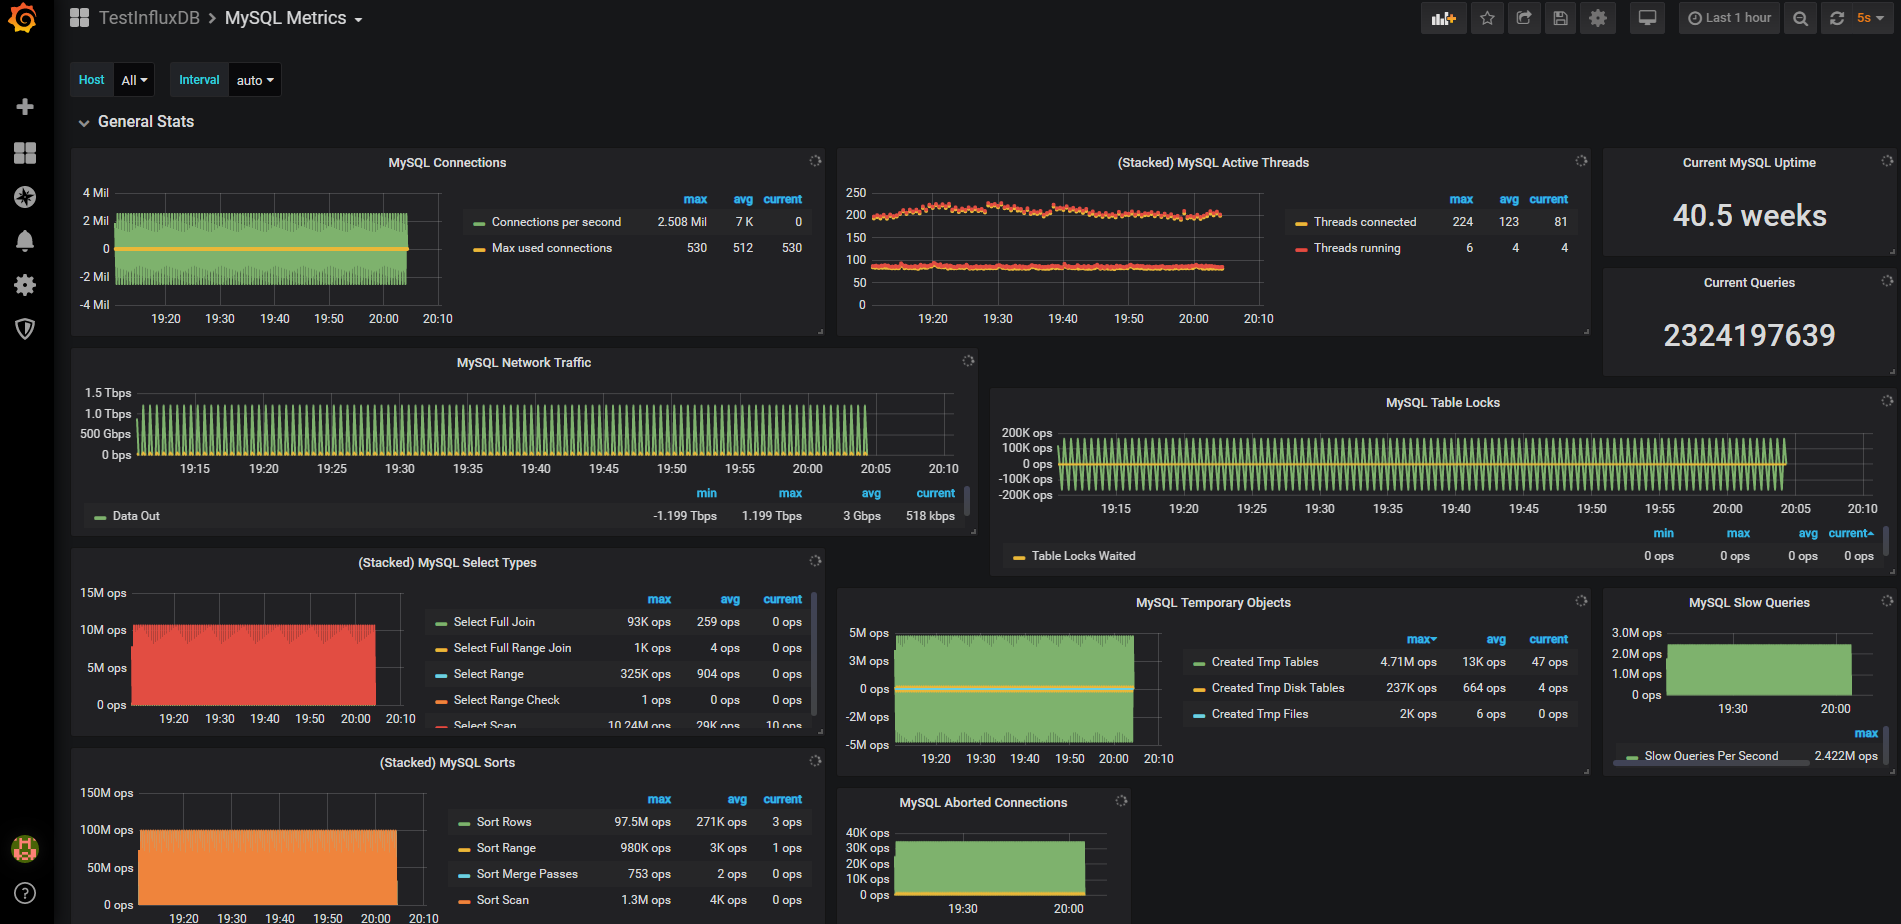Screen dimensions: 1901x924
Task: Click the Add panel toolbar icon
Action: [1443, 18]
